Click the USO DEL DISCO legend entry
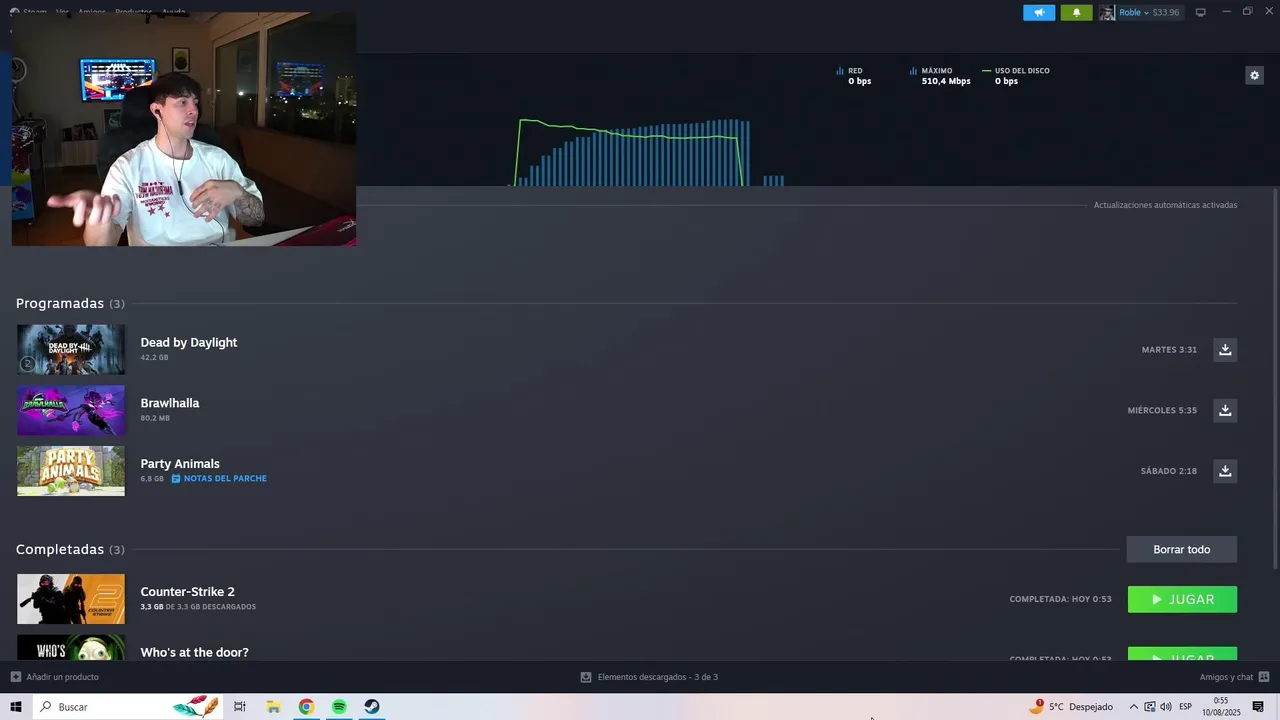Screen dimensions: 1280x720 point(1016,76)
